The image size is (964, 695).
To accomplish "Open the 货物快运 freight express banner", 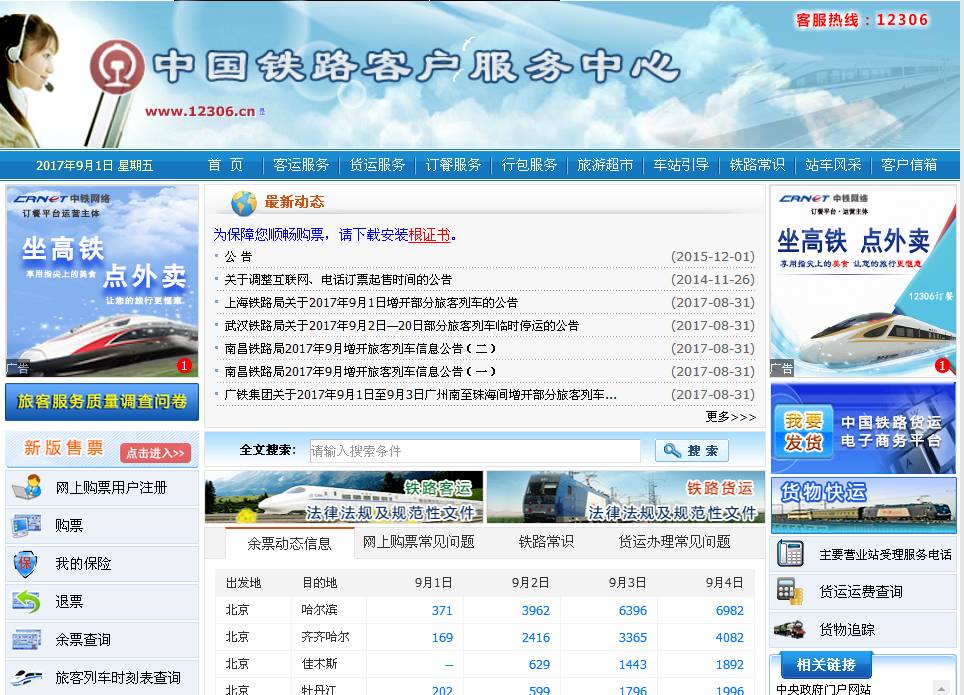I will click(x=862, y=503).
